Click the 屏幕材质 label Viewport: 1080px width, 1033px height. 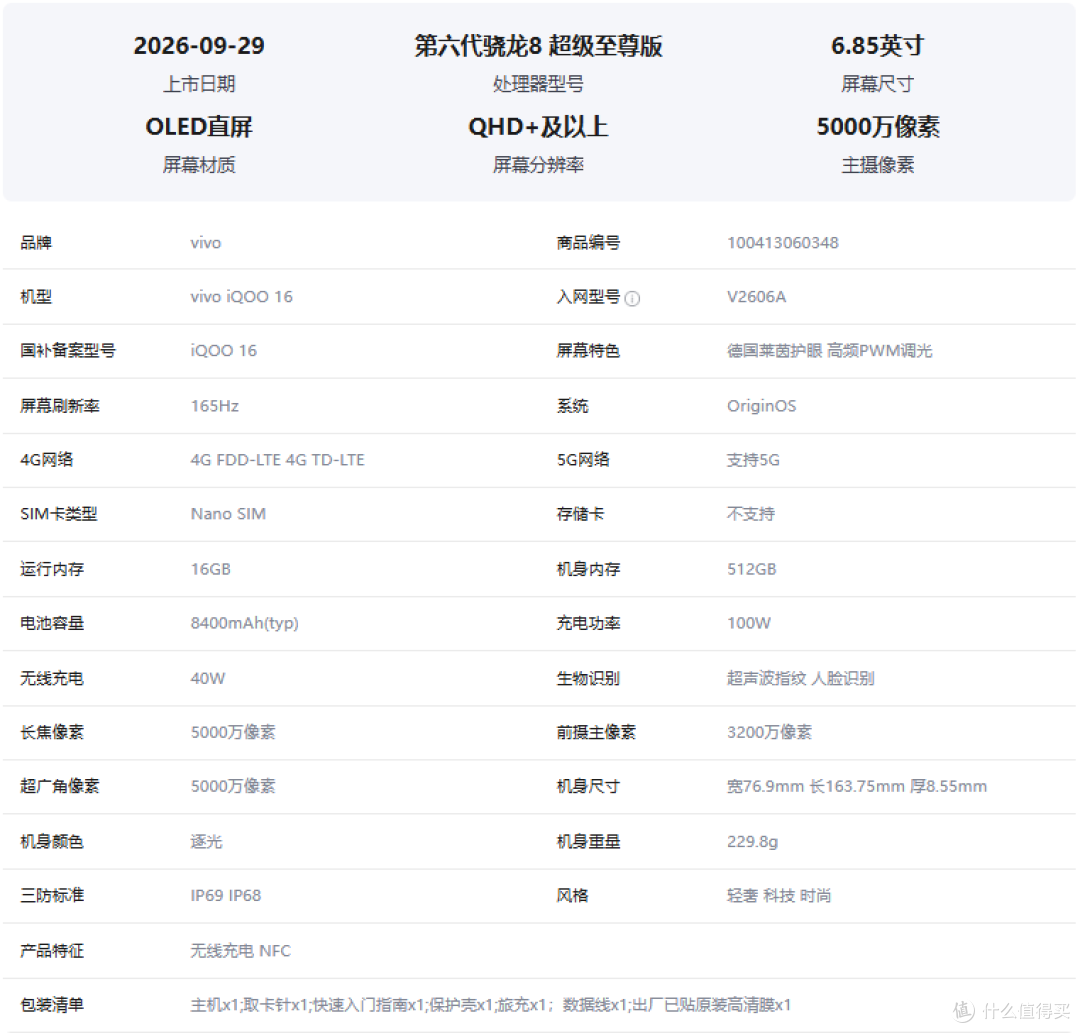coord(199,165)
